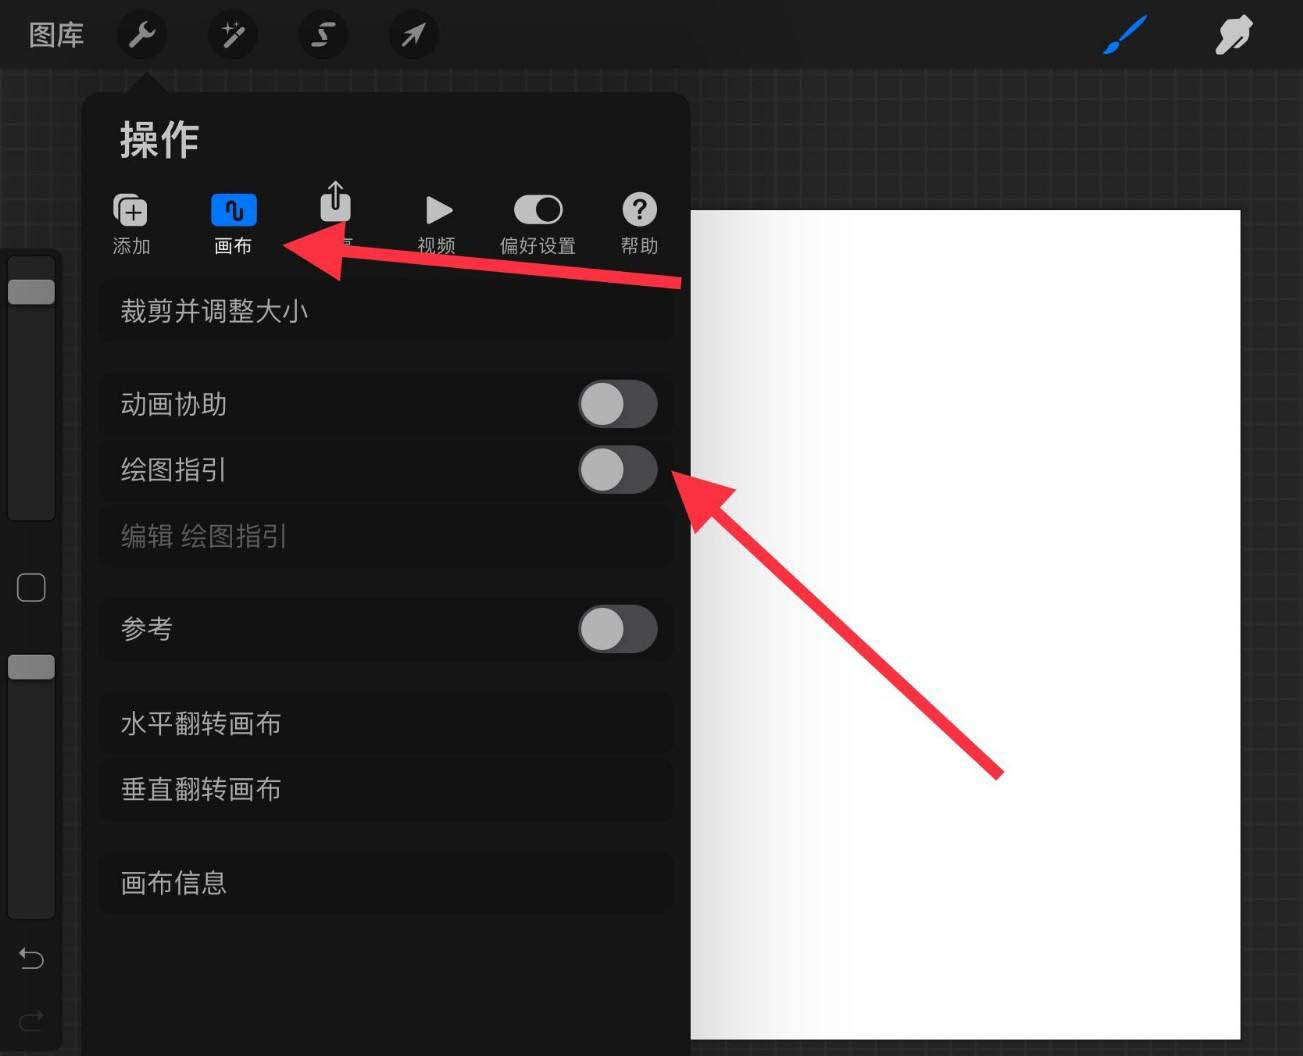Screen dimensions: 1303x1056
Task: Choose 水平翻转画布
Action: (x=386, y=724)
